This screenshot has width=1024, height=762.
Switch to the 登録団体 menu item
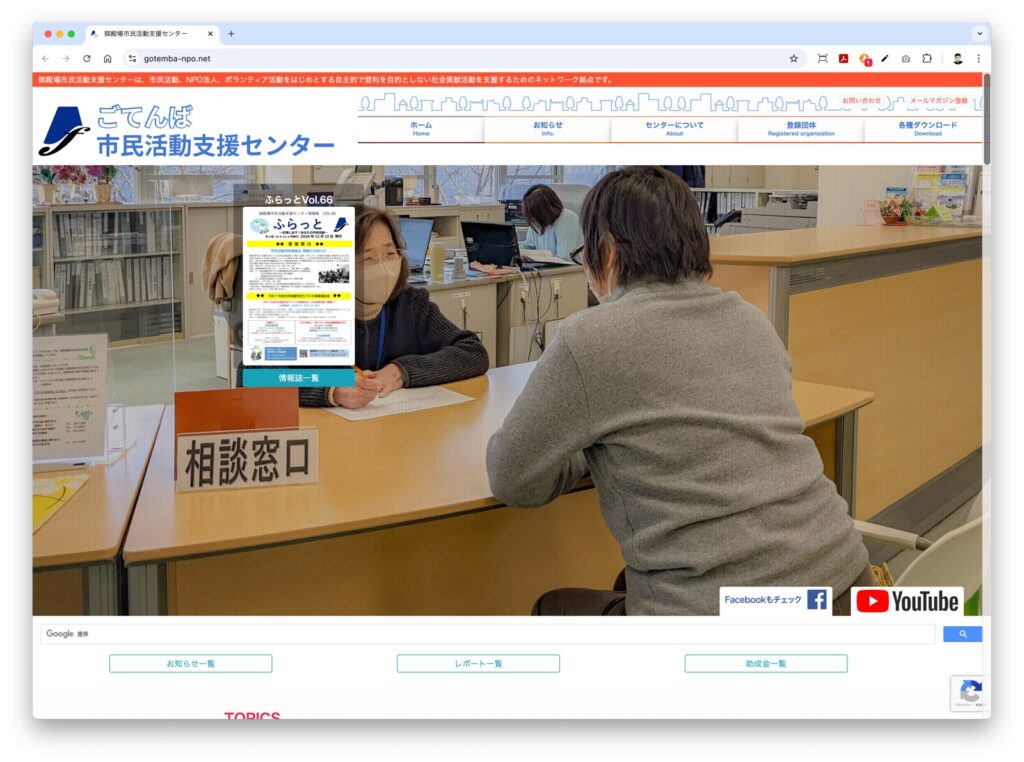800,129
